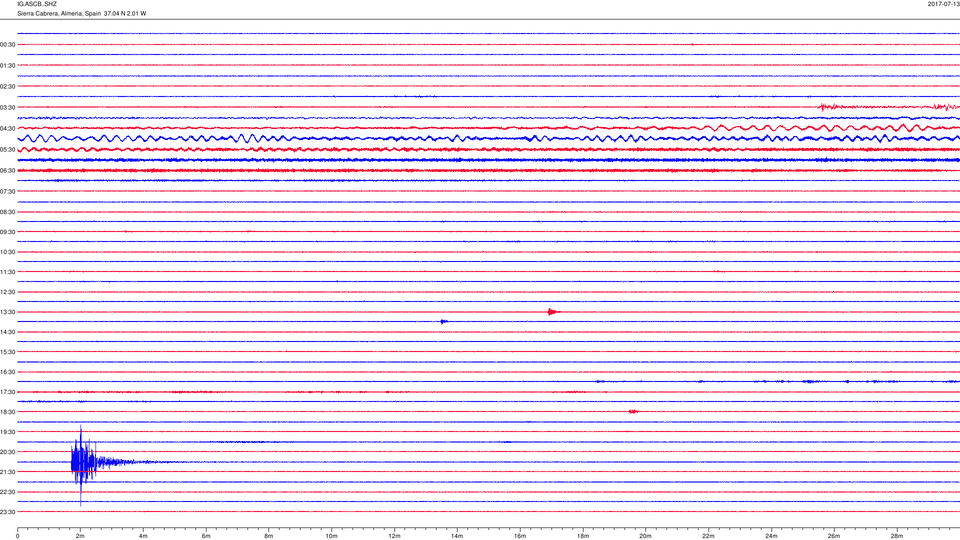Click the 22m axis tick label
The image size is (960, 540).
coord(708,536)
